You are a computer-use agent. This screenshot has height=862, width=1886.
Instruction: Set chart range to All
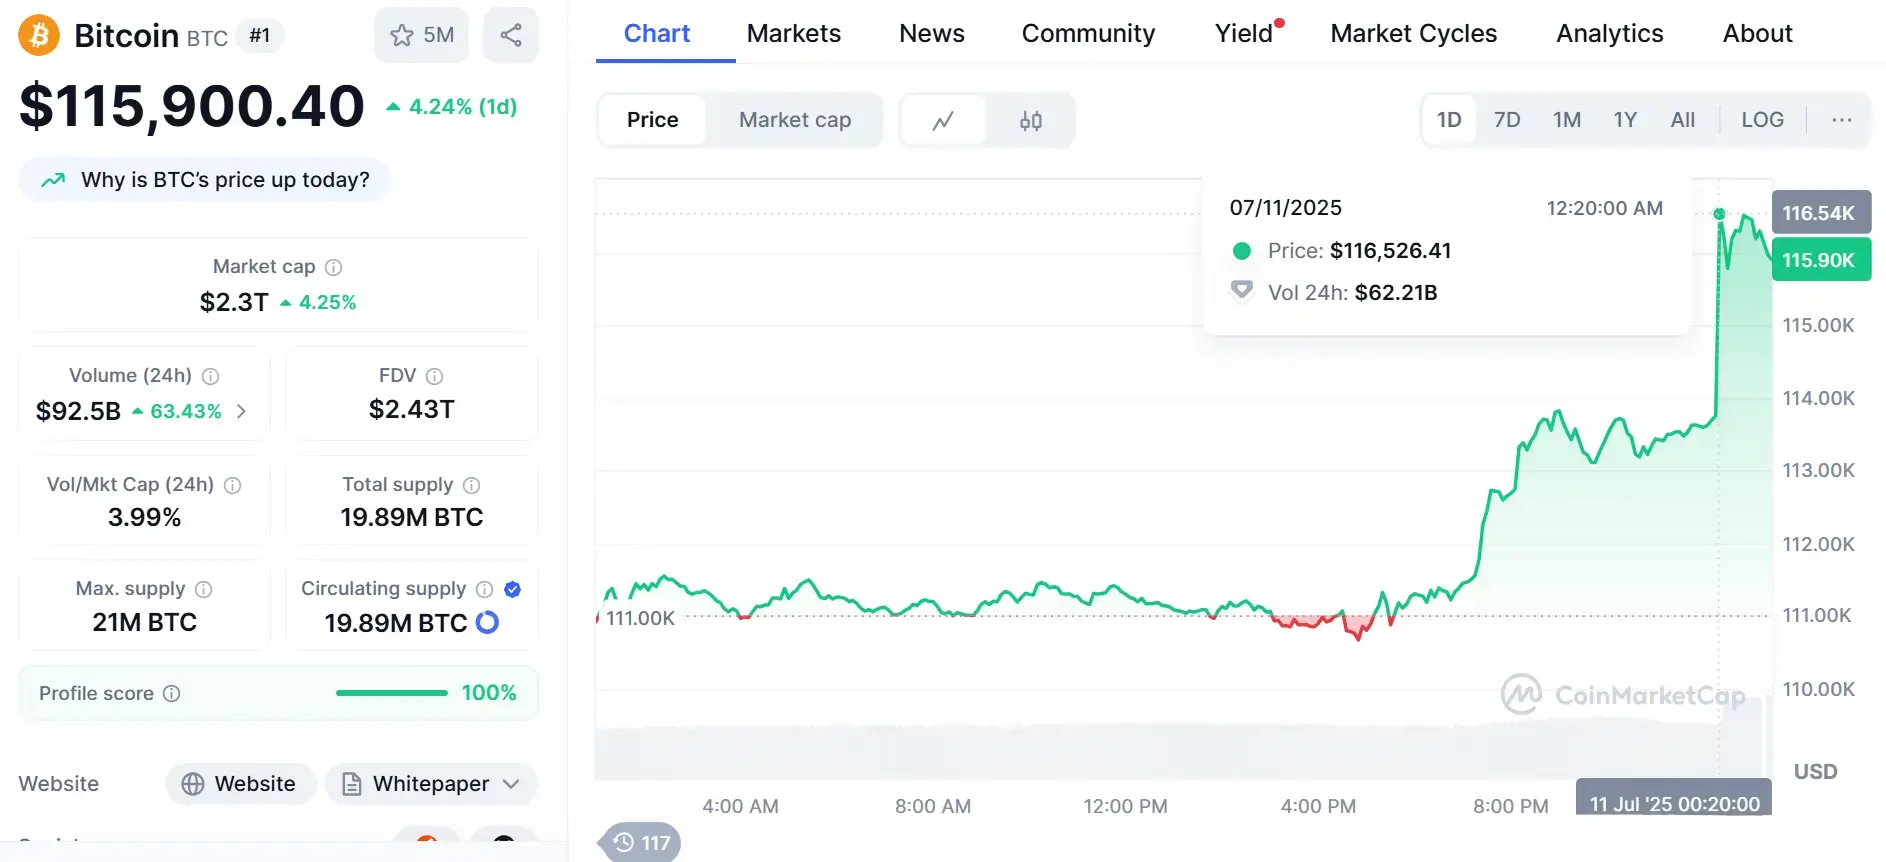[1683, 120]
